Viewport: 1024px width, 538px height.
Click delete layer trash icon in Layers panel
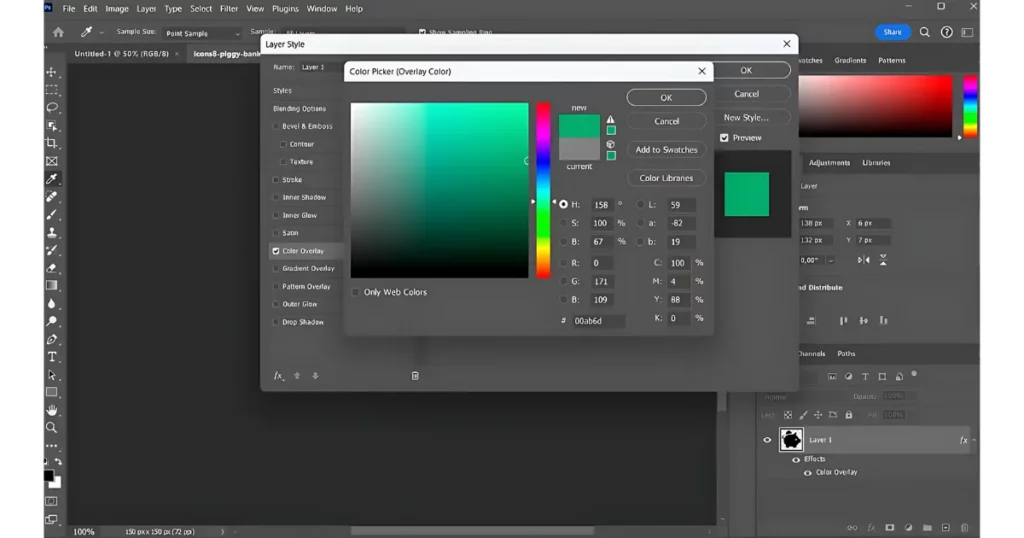pyautogui.click(x=965, y=528)
